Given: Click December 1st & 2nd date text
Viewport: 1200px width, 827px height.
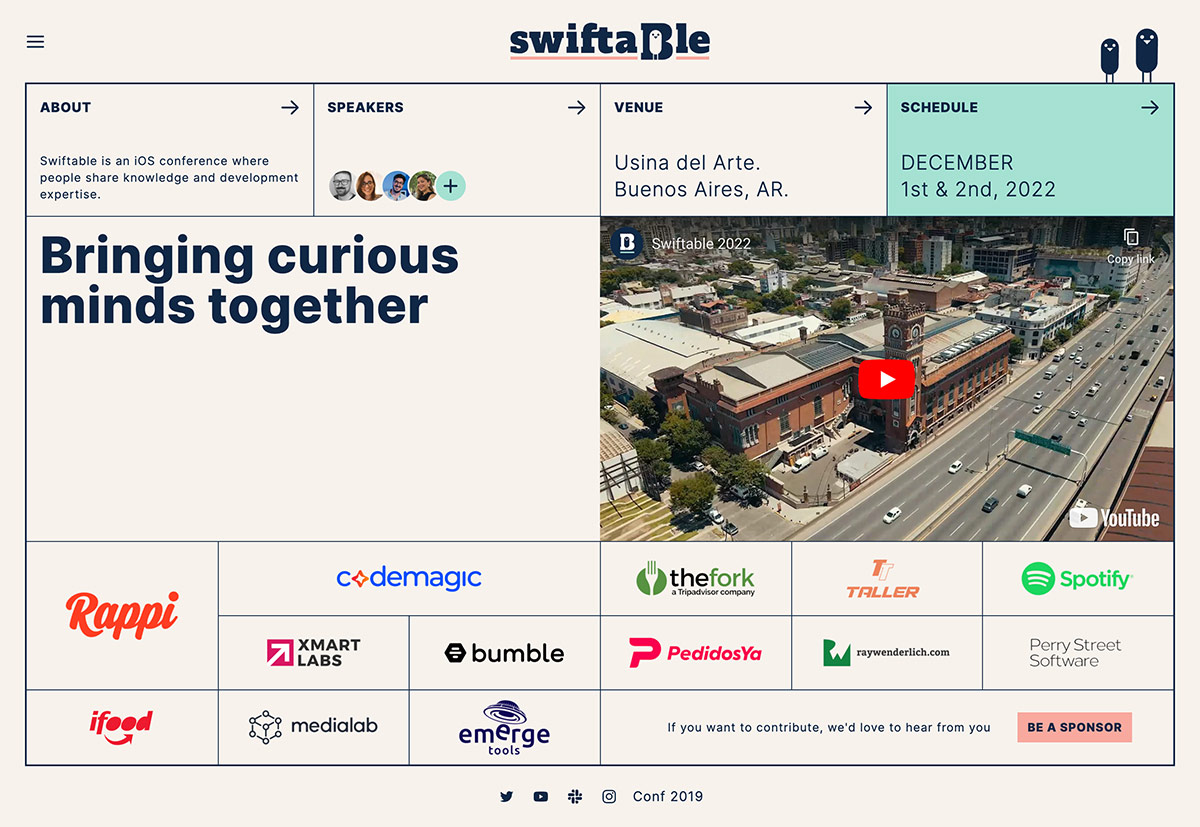Looking at the screenshot, I should coord(978,176).
